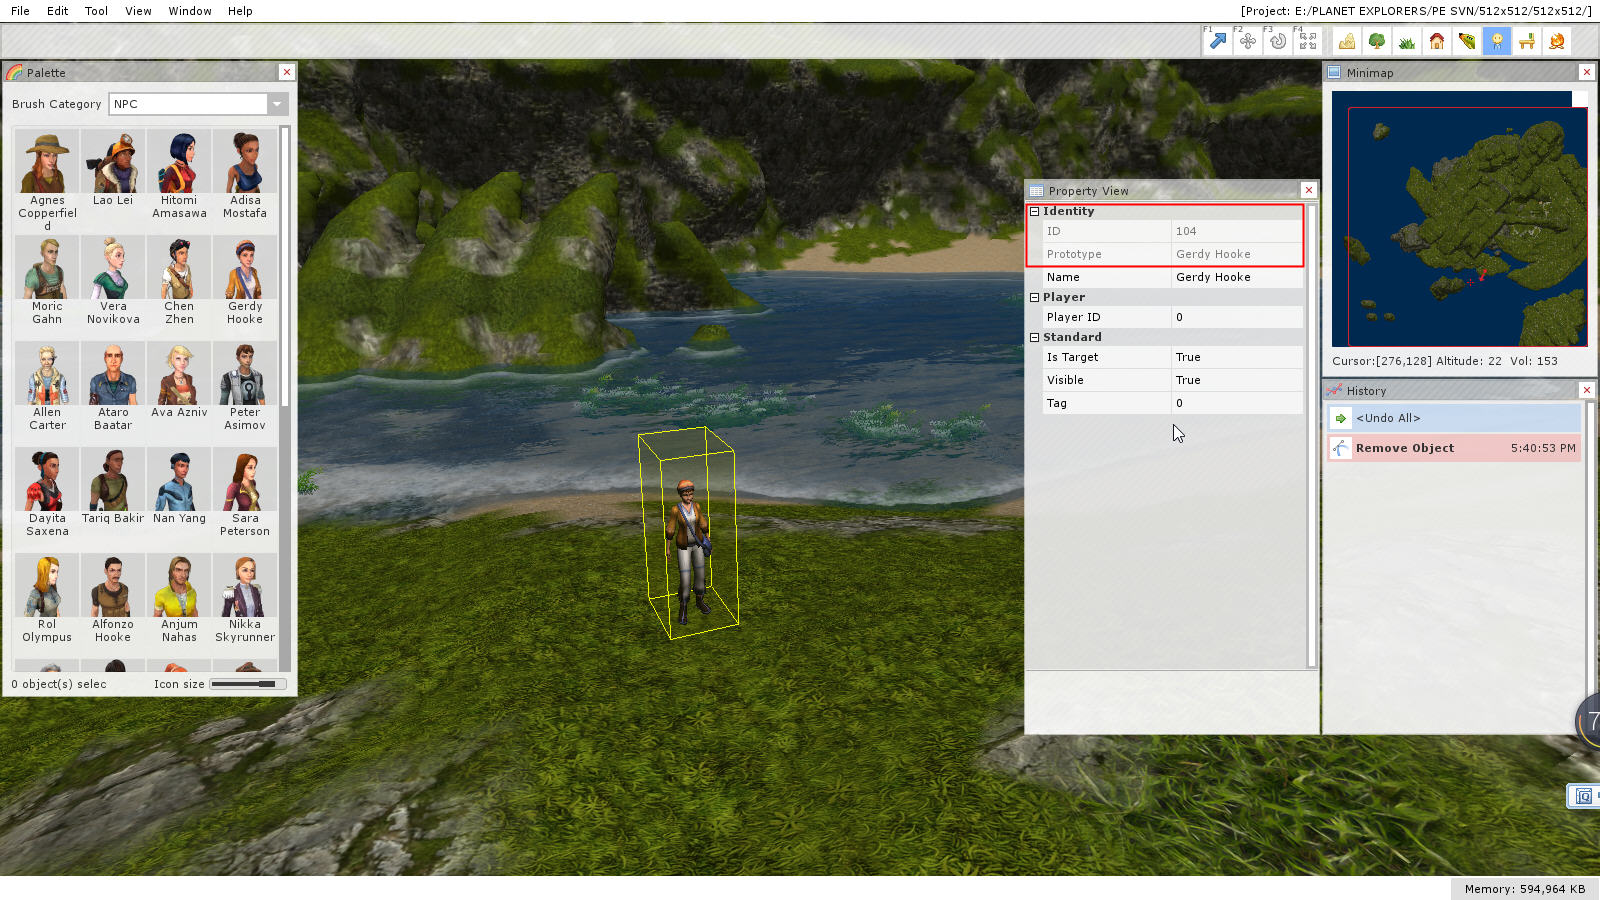Viewport: 1600px width, 900px height.
Task: Open the Edit menu
Action: [x=58, y=11]
